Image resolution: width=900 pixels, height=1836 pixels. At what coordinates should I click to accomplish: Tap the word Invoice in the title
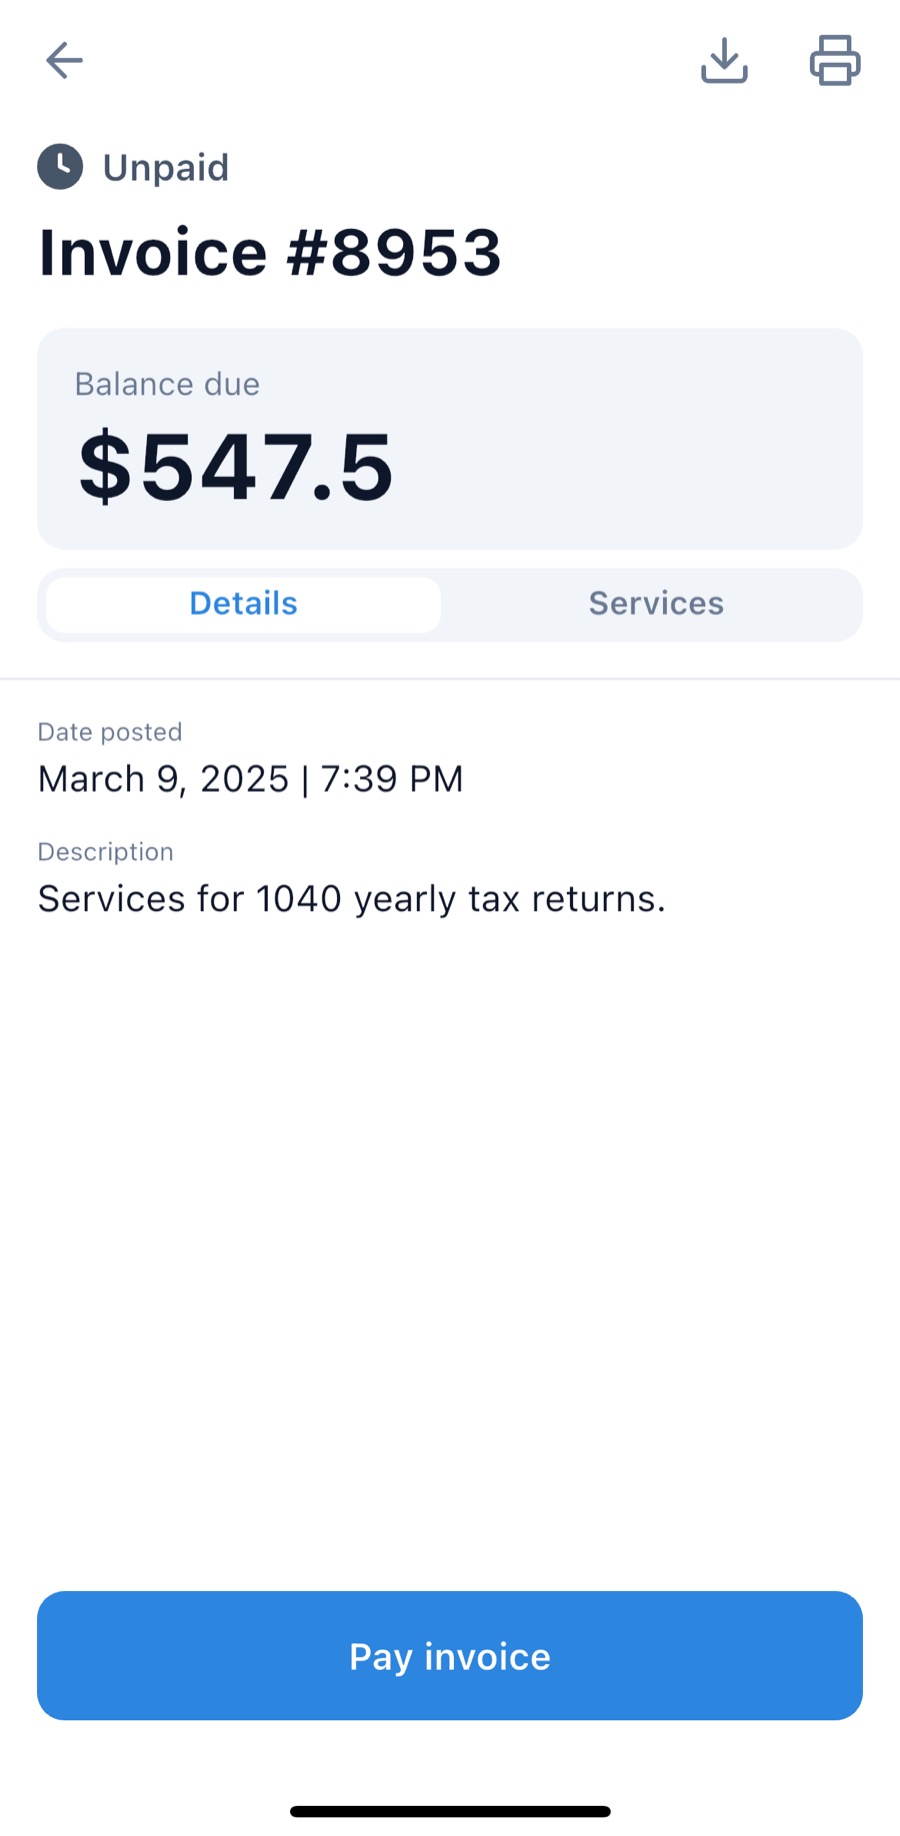click(x=153, y=252)
